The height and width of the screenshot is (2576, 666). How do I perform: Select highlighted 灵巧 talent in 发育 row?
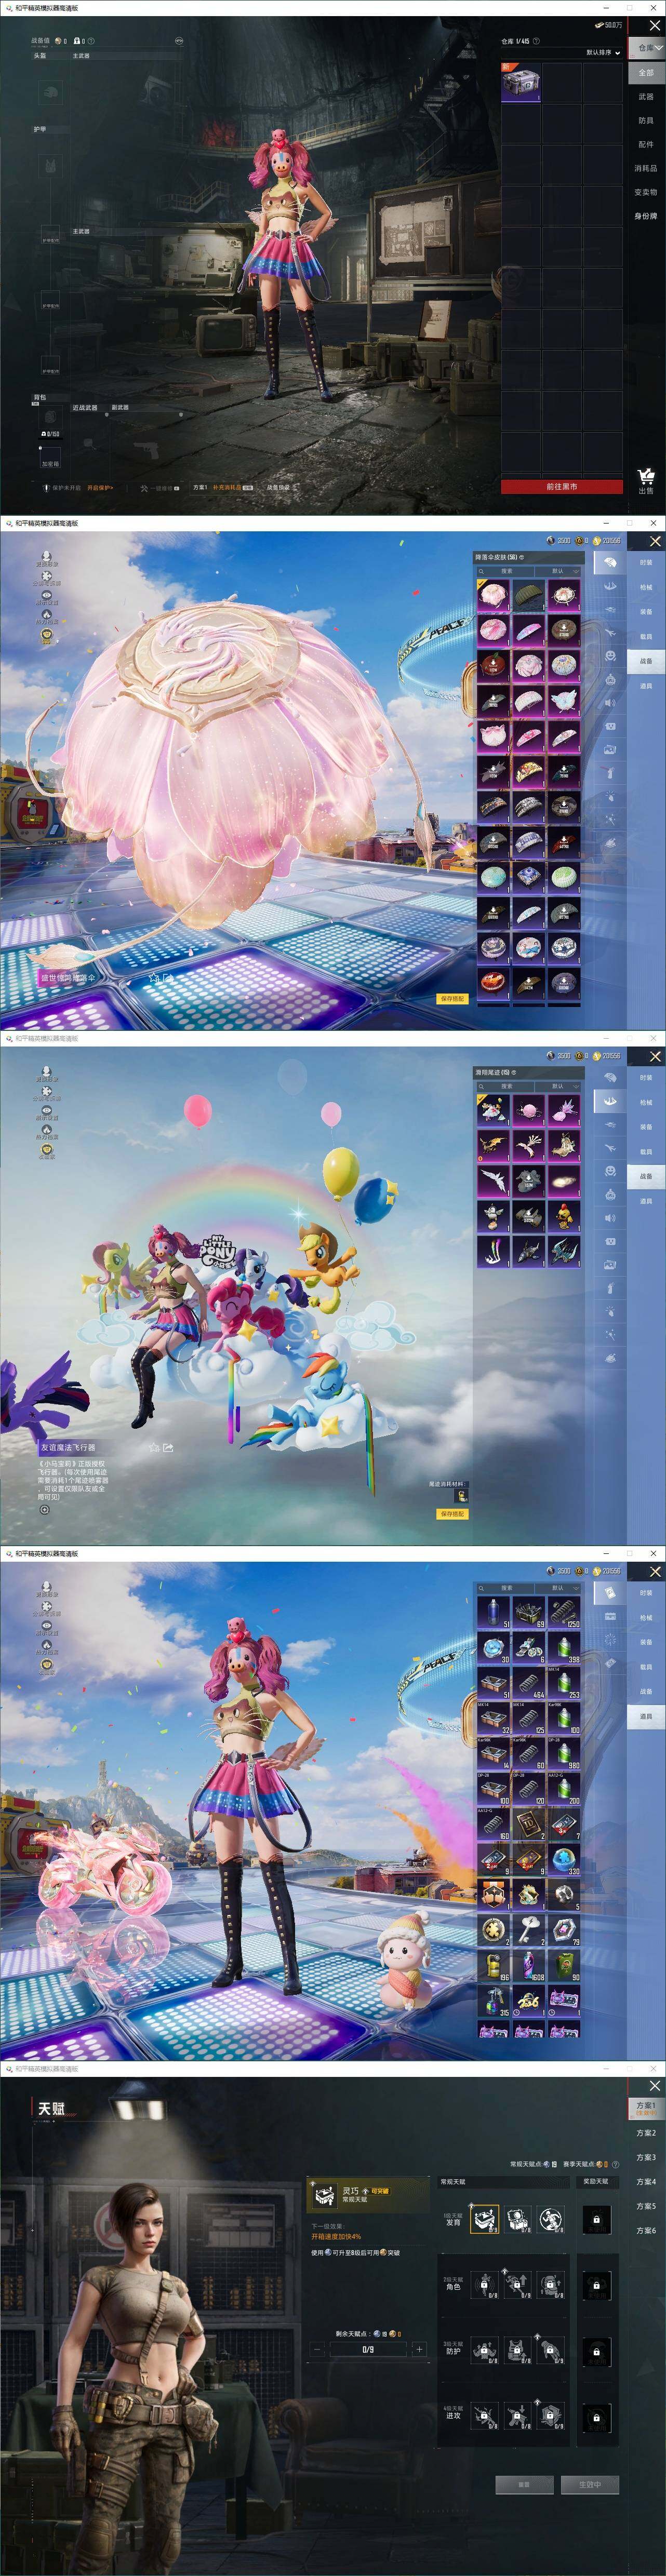point(484,2220)
